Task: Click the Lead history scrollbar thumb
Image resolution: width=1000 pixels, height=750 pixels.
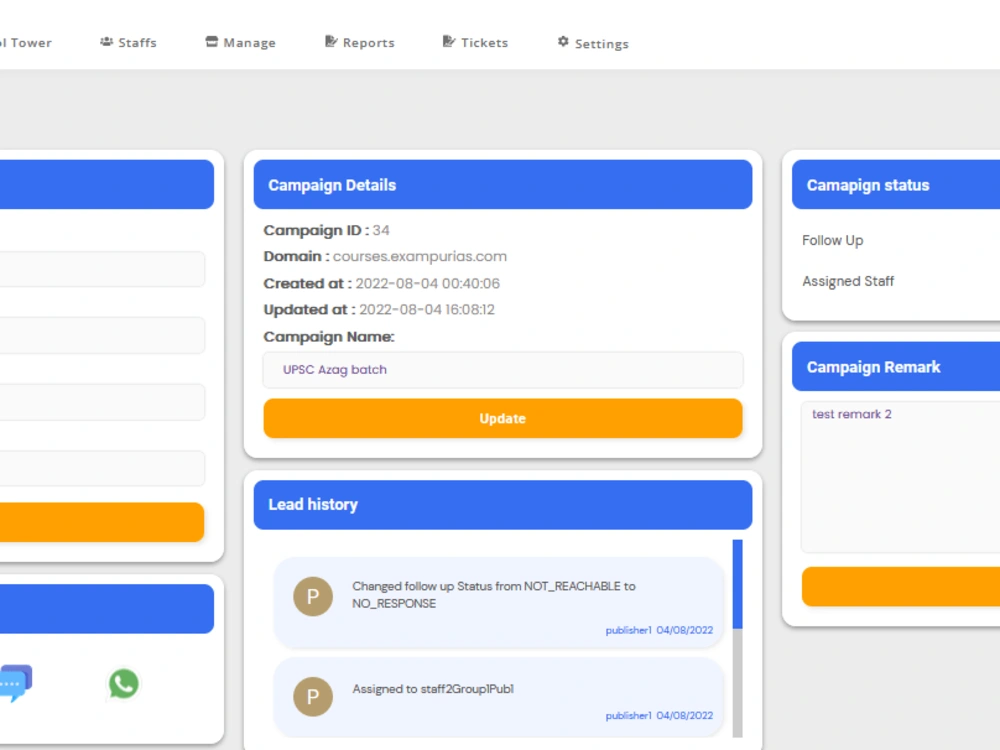Action: [x=737, y=584]
